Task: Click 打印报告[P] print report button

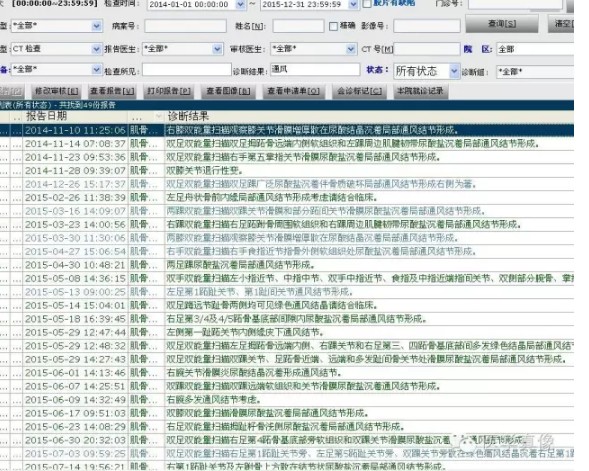Action: point(169,91)
